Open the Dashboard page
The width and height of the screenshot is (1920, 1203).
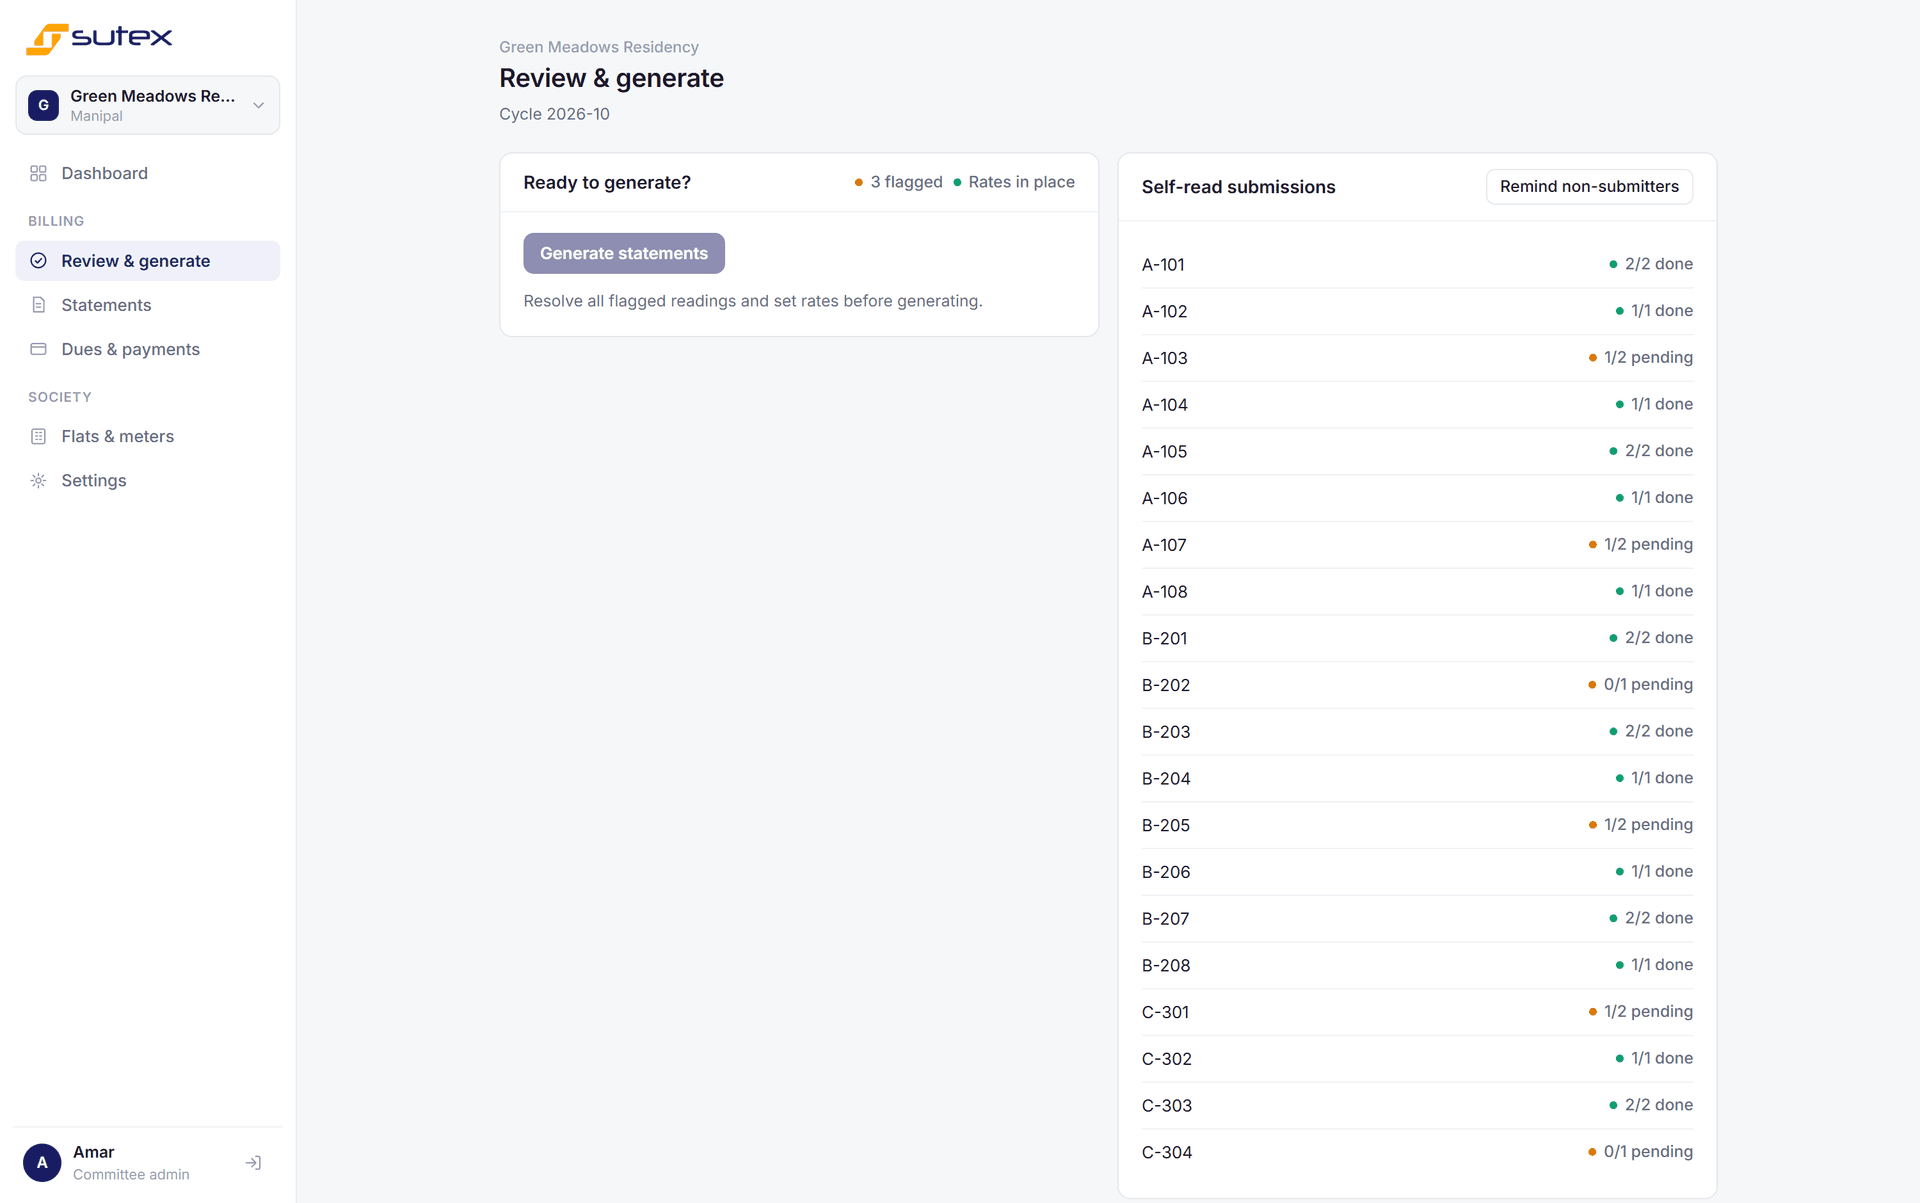tap(148, 173)
